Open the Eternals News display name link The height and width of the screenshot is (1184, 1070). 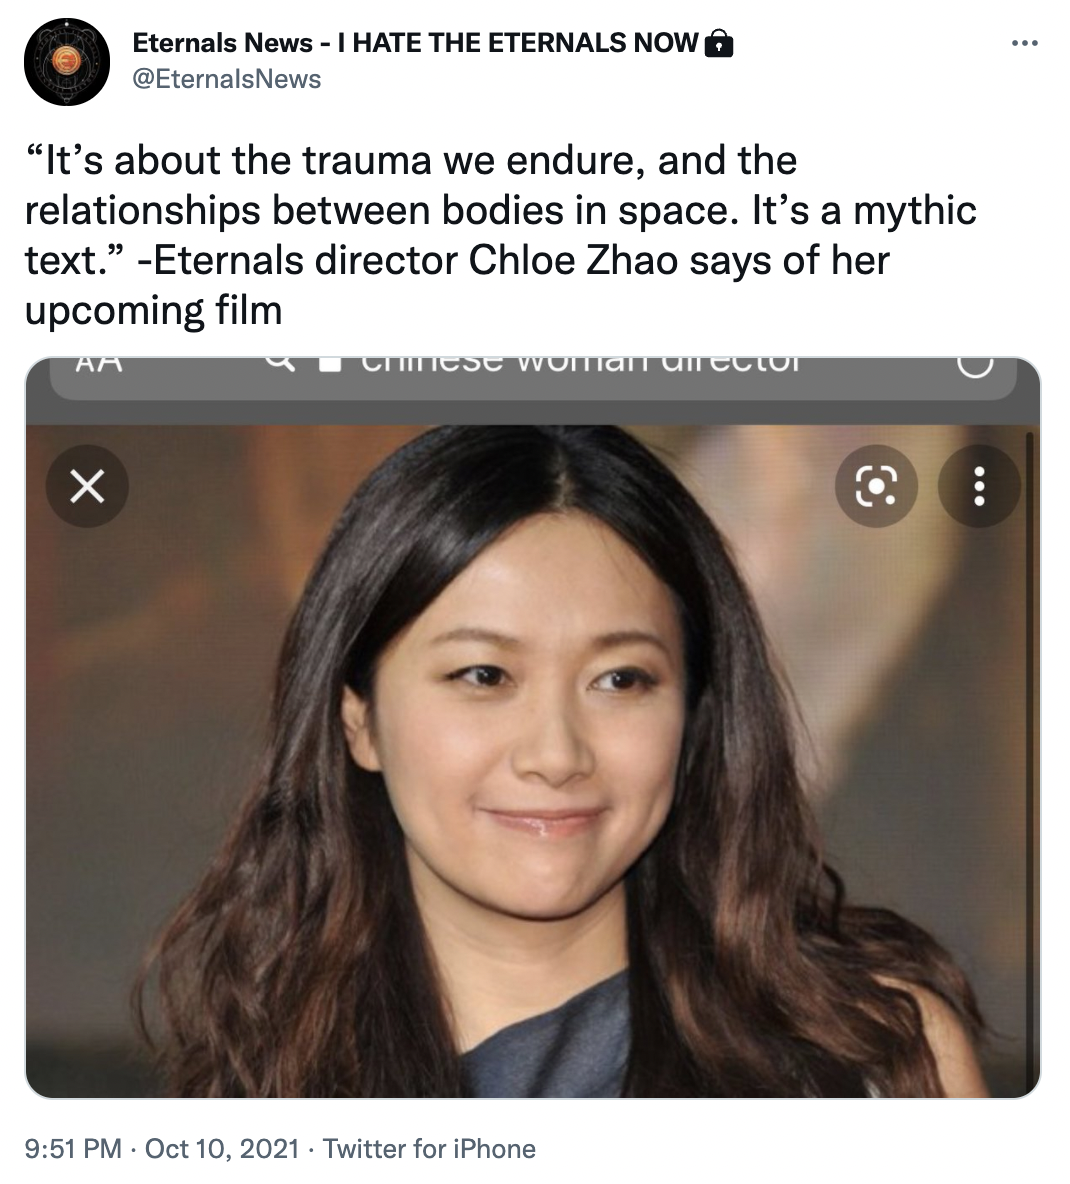pyautogui.click(x=415, y=43)
